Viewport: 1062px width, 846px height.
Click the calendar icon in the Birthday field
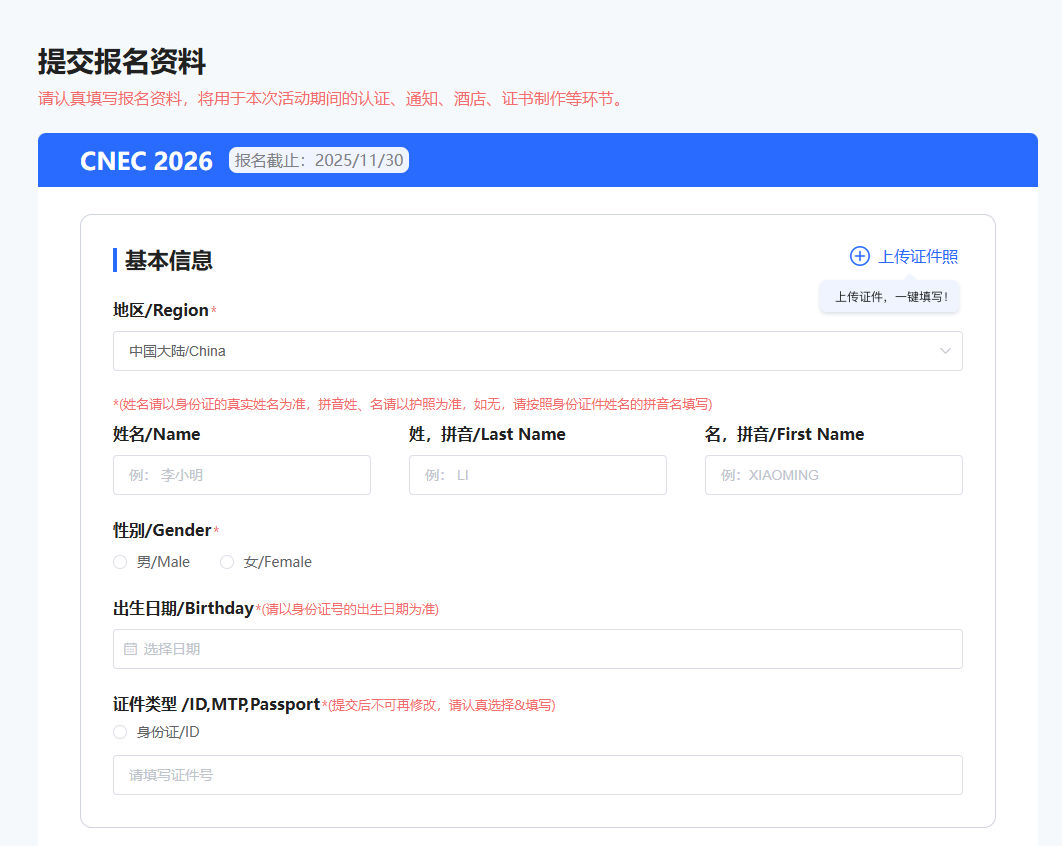[x=130, y=649]
